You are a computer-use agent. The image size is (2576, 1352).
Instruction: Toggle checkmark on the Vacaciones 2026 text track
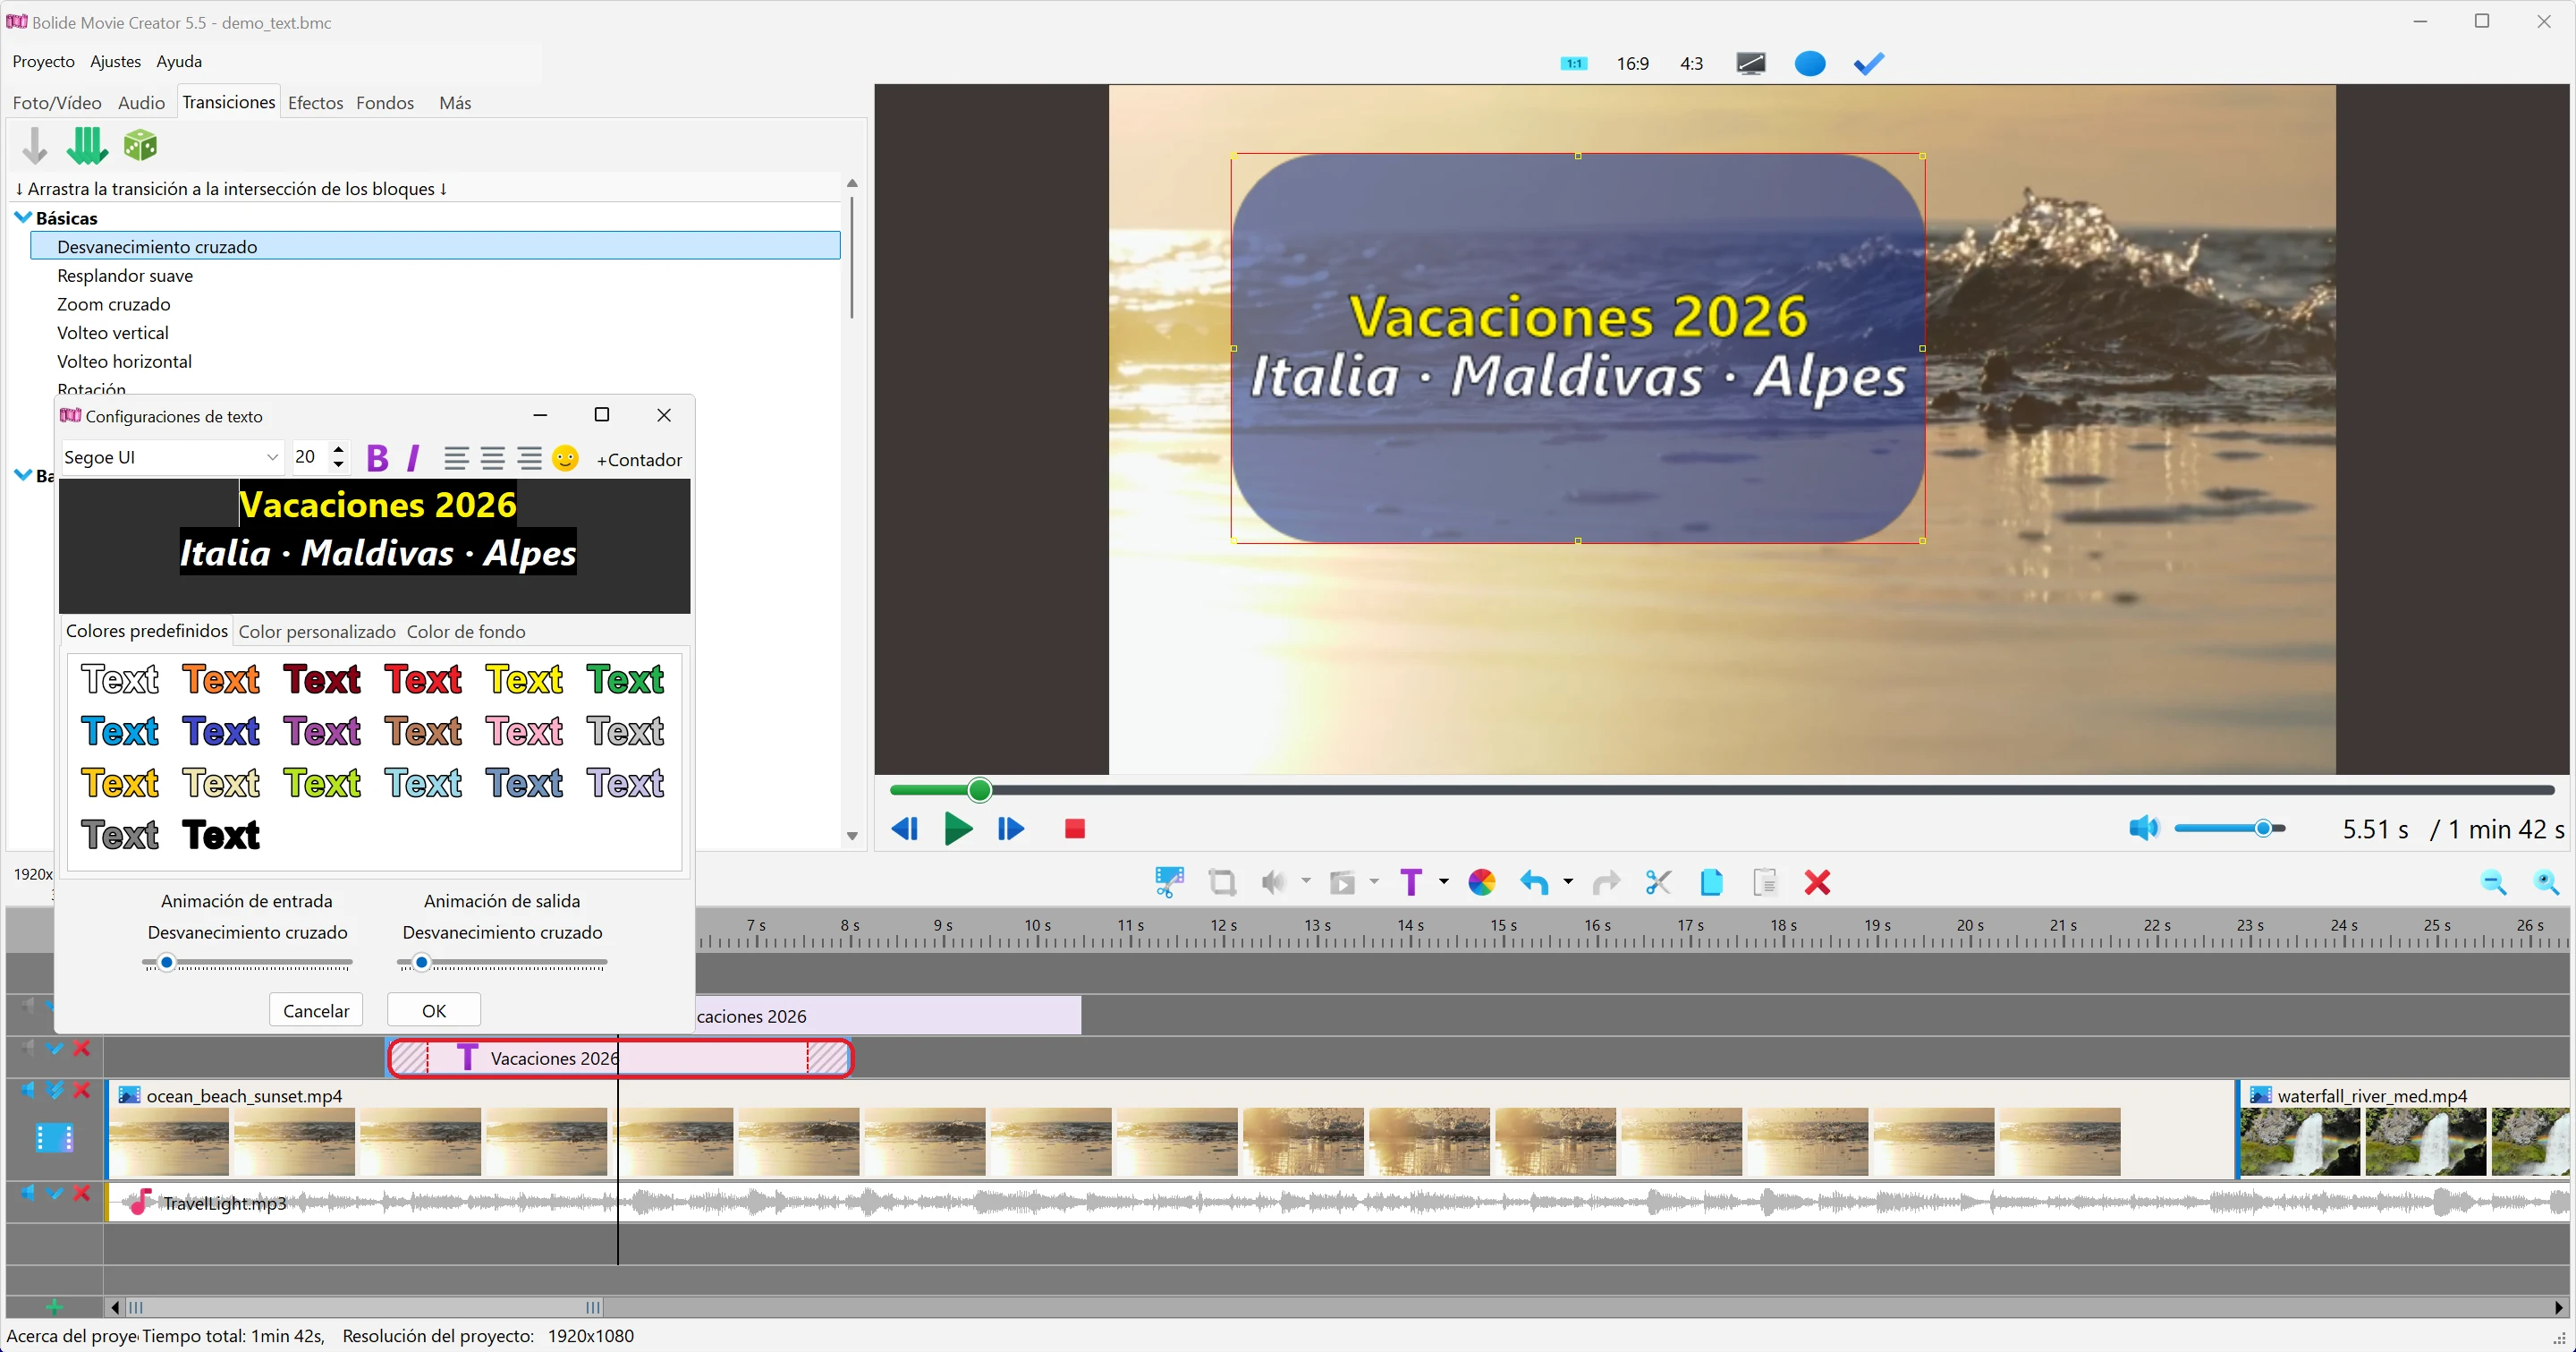click(x=55, y=1048)
